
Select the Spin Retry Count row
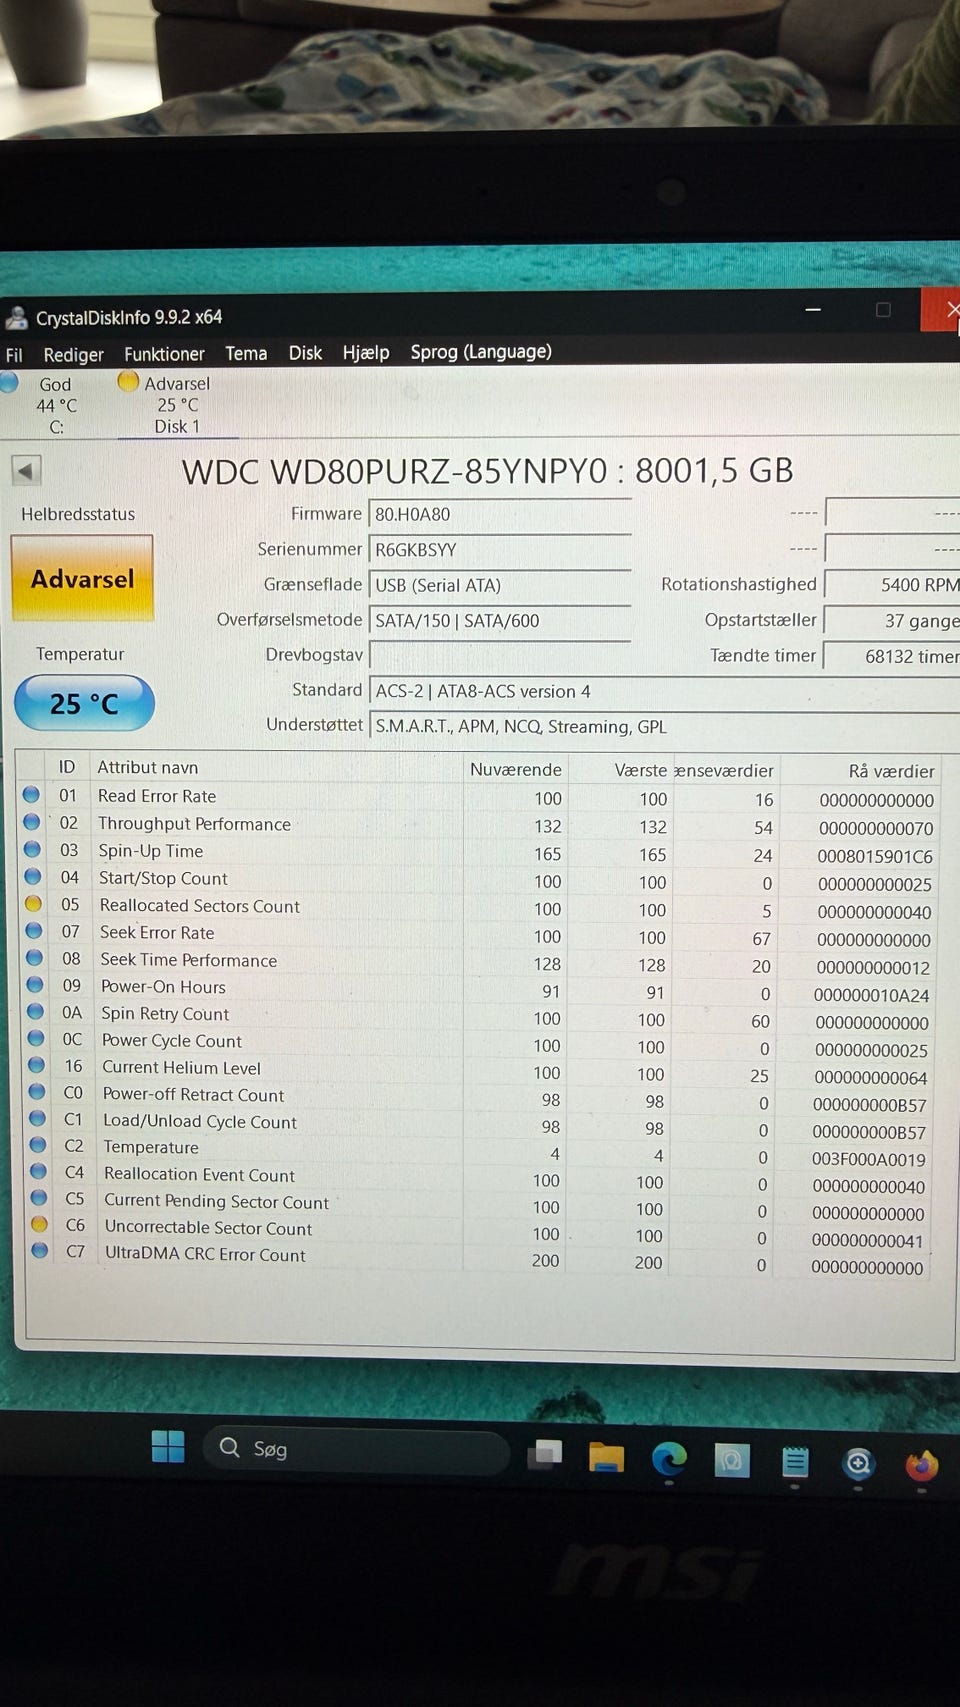click(x=477, y=1017)
